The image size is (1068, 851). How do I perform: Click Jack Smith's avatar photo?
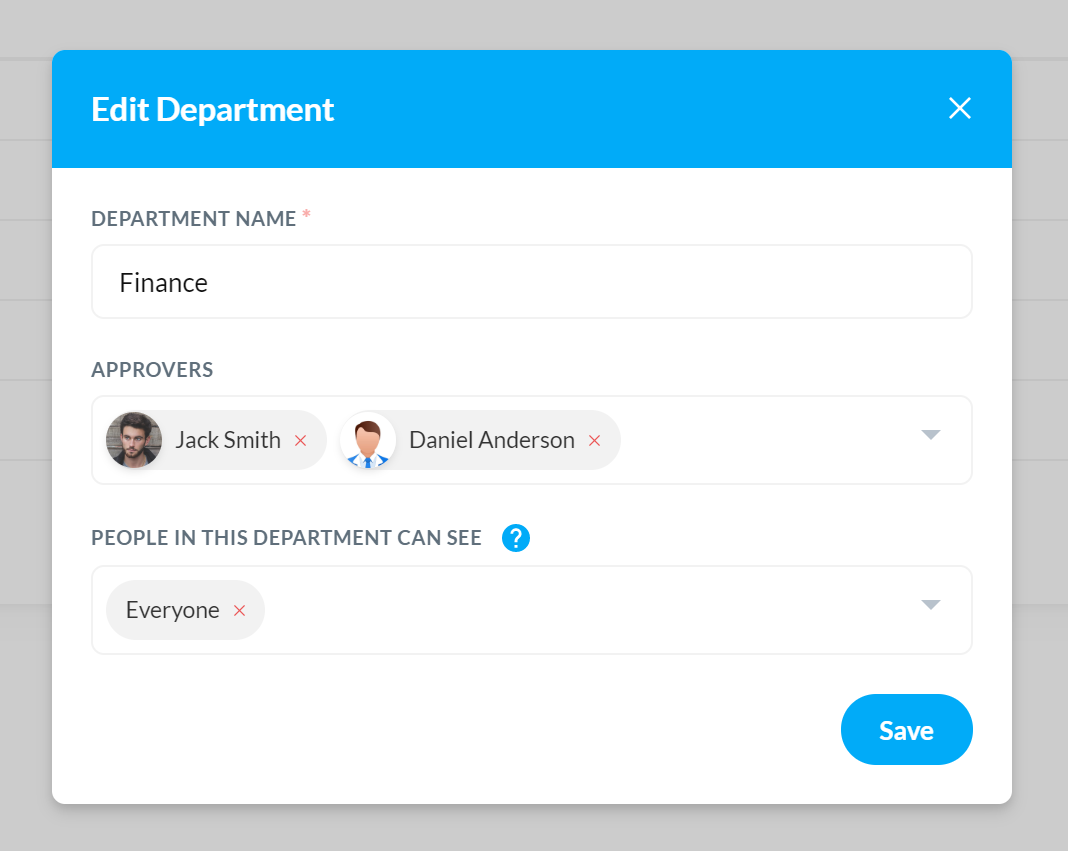(x=134, y=440)
